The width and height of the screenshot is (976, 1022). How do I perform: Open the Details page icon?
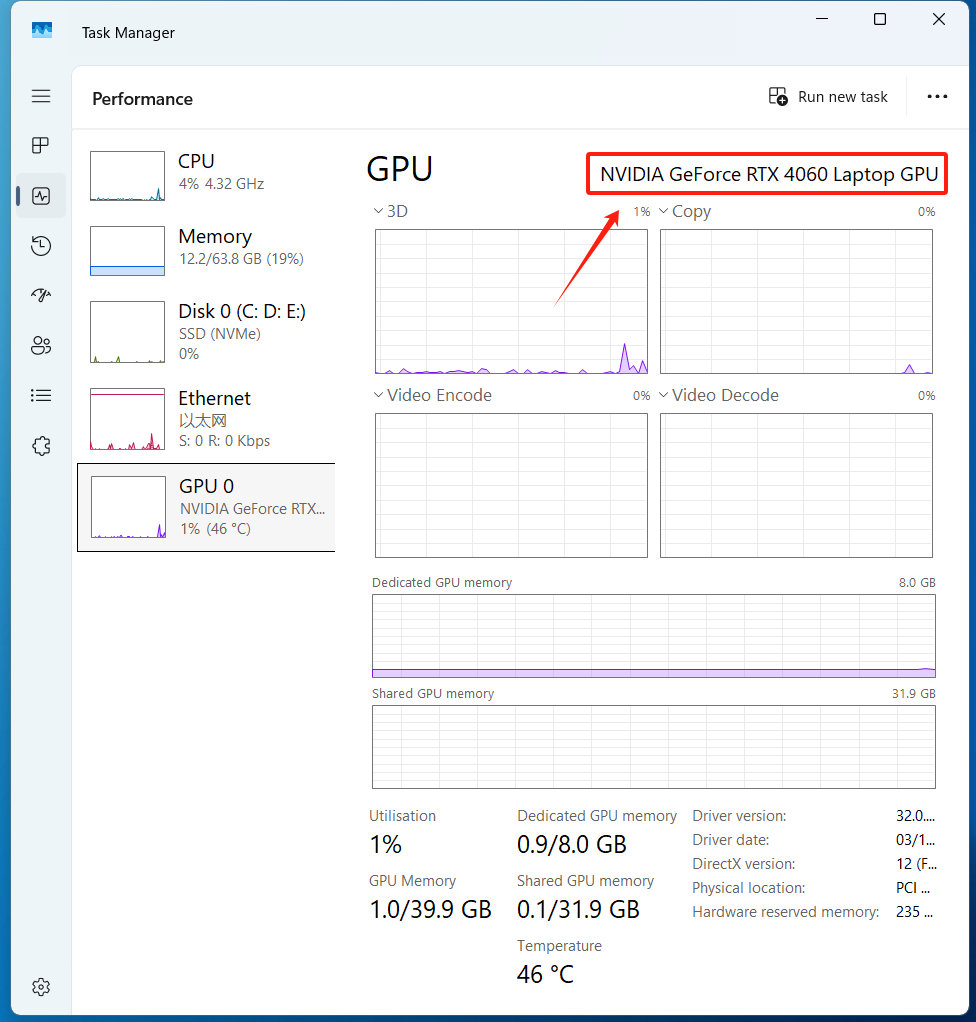[x=41, y=396]
